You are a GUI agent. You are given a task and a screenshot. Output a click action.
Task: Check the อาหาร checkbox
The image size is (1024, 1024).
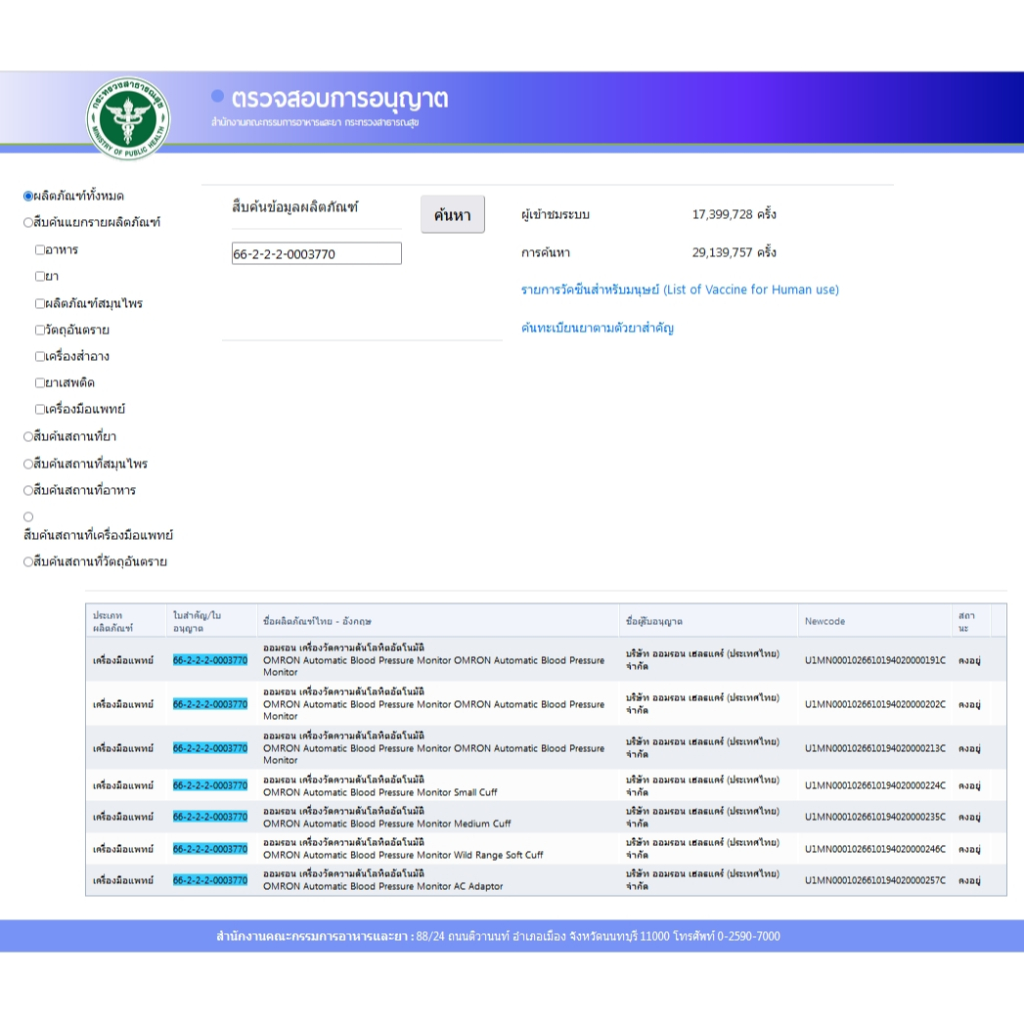[40, 250]
